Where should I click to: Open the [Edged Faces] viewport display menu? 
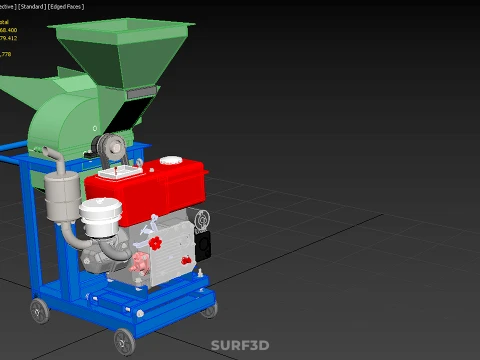[66, 7]
